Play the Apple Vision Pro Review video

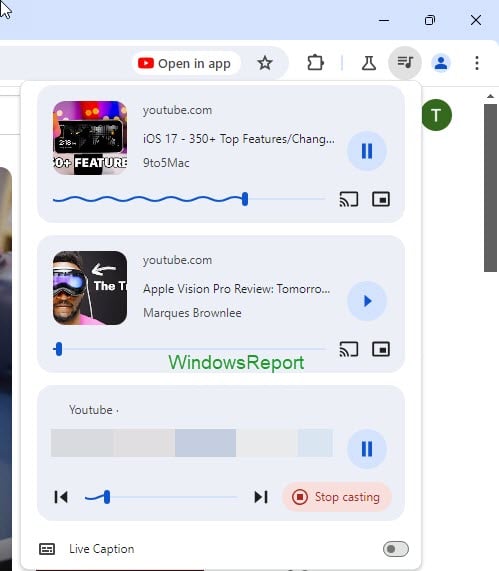[x=367, y=301]
